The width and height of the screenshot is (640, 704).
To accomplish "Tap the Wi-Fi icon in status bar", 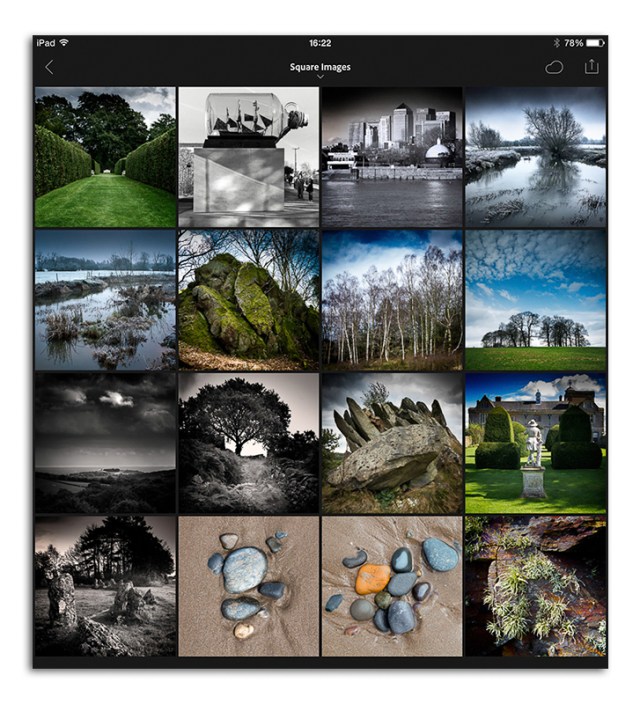I will click(64, 43).
